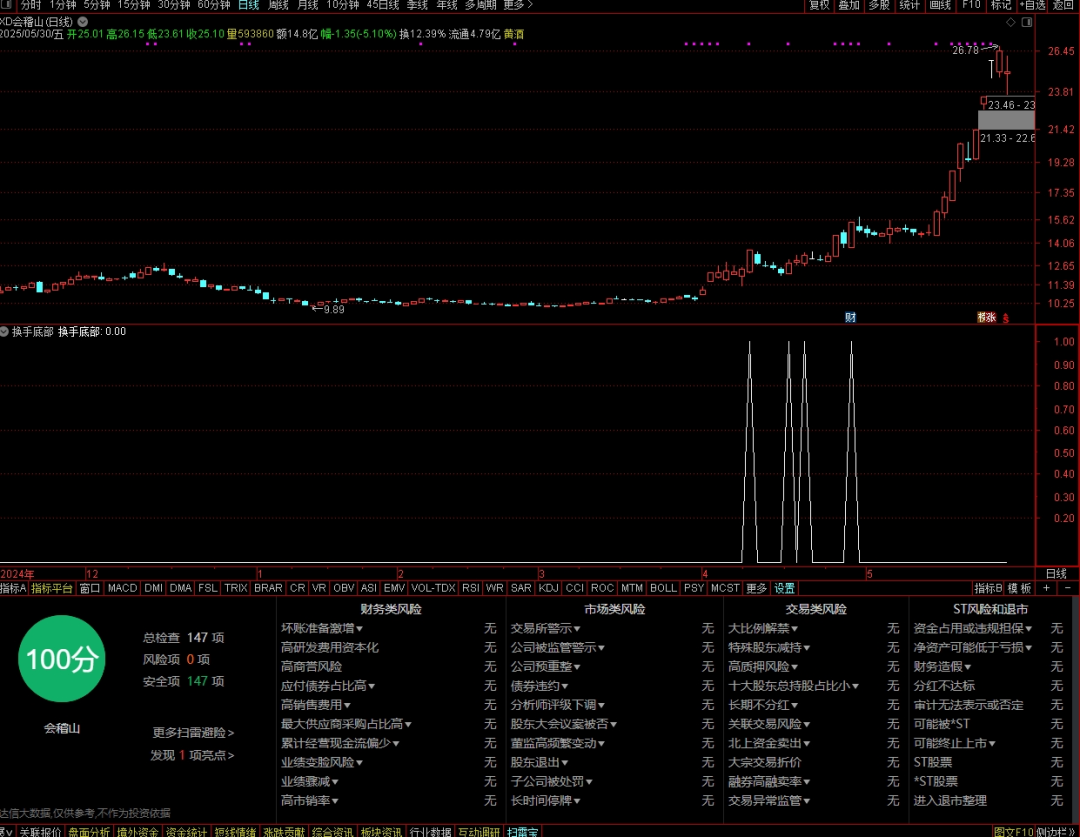Select the 多周期 view

(480, 5)
